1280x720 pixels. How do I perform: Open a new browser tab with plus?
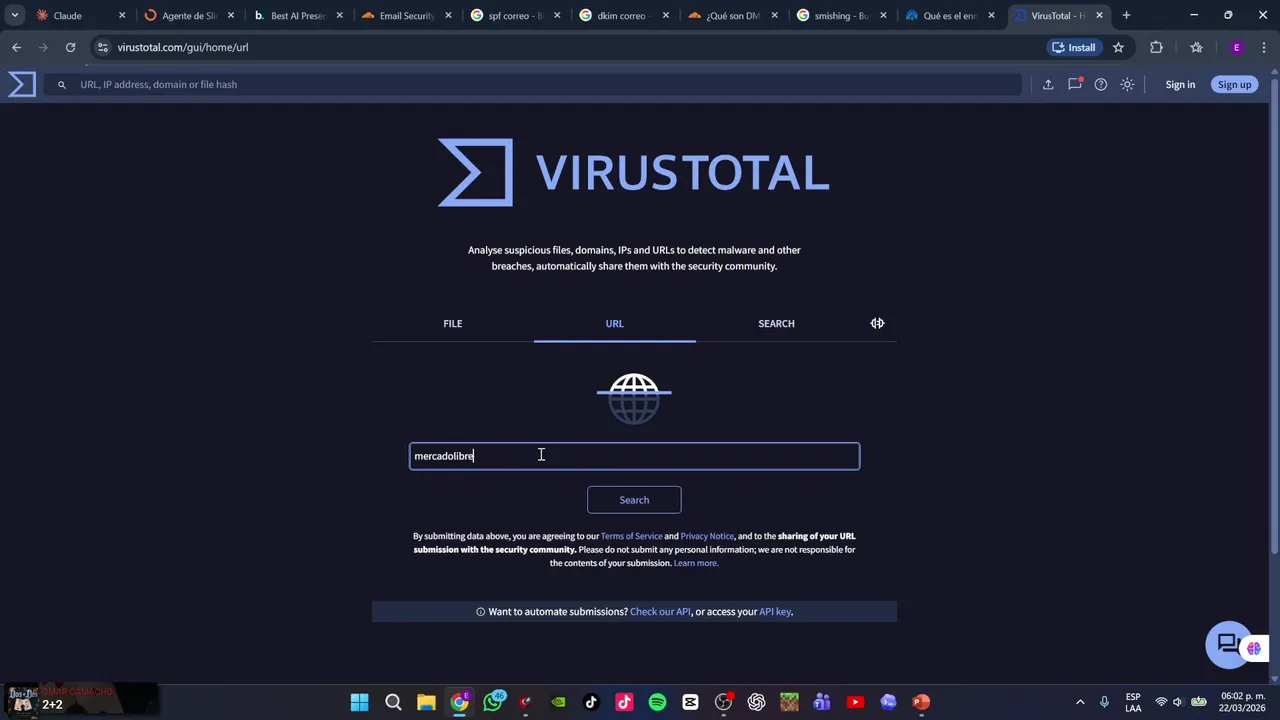point(1126,15)
